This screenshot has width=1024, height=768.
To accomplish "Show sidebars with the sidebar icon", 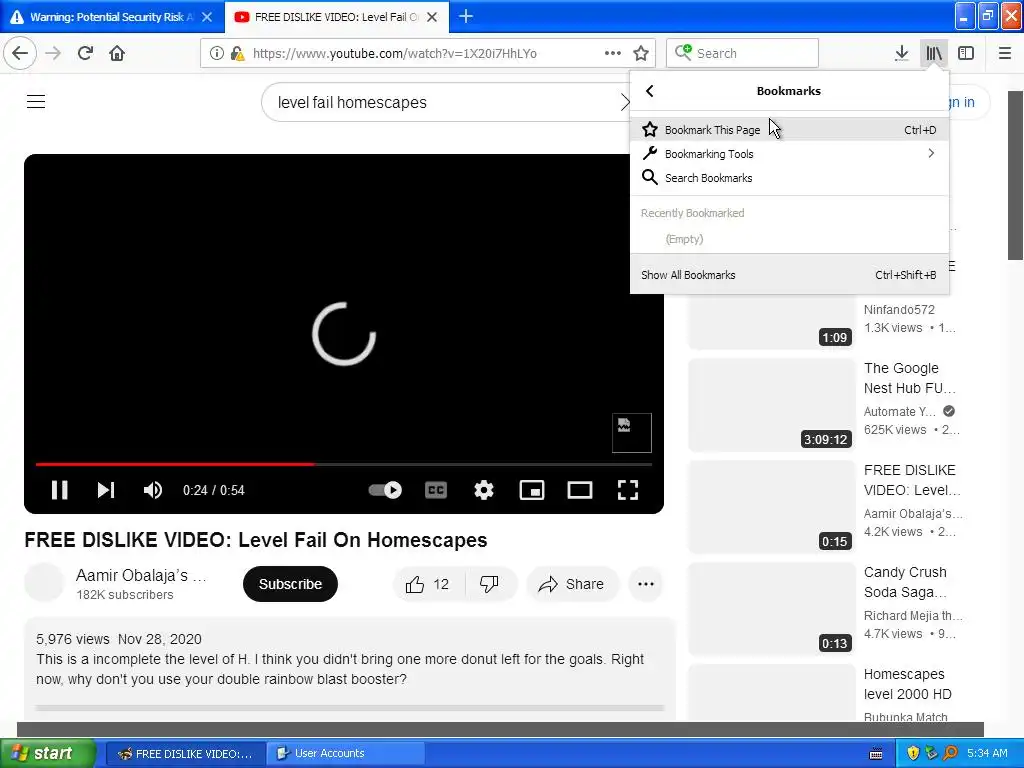I will (x=966, y=53).
